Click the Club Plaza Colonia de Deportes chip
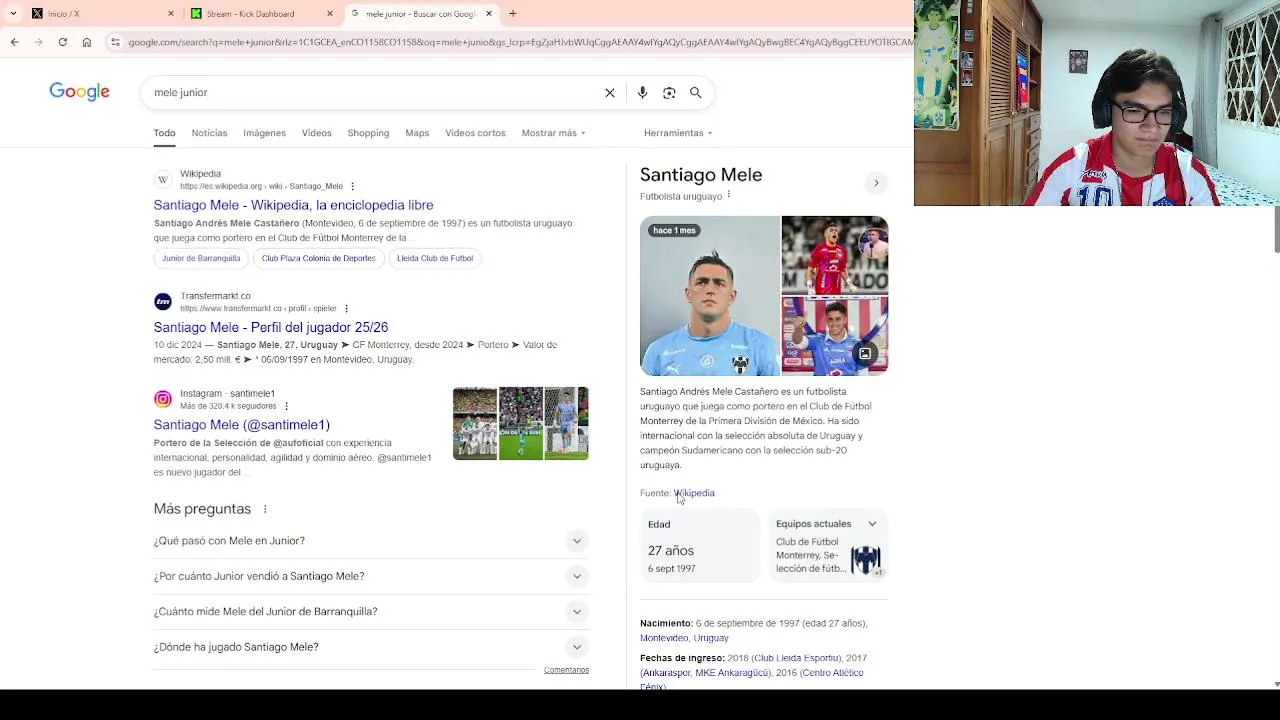1280x720 pixels. [x=318, y=258]
